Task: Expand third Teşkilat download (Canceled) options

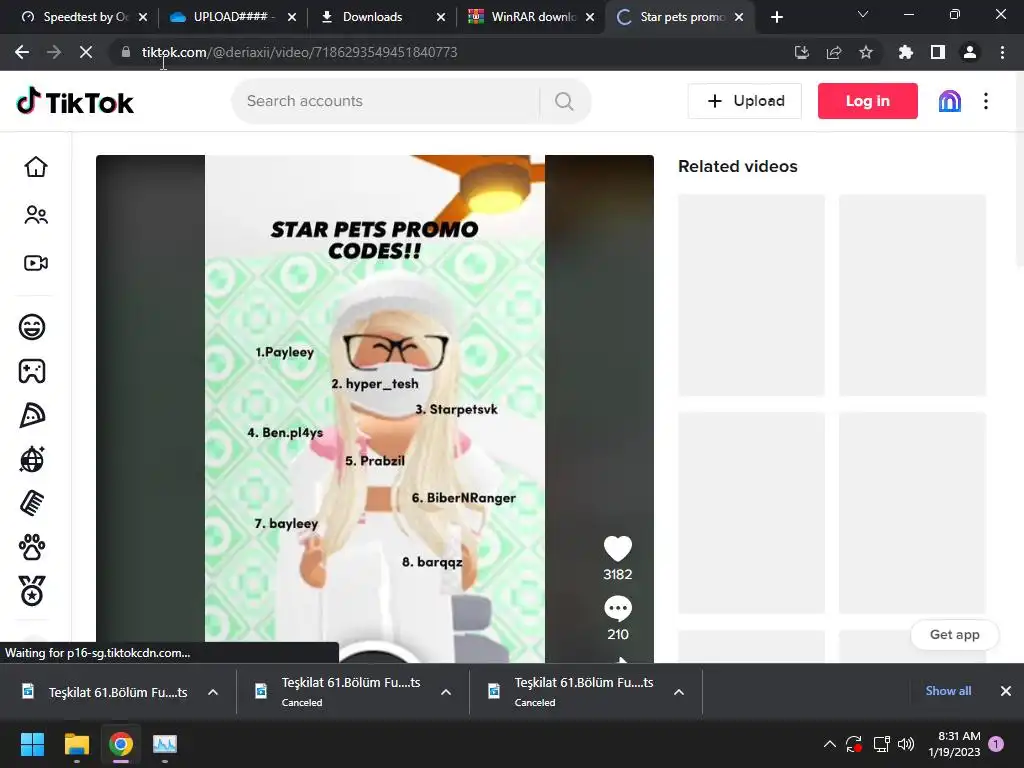Action: (679, 692)
